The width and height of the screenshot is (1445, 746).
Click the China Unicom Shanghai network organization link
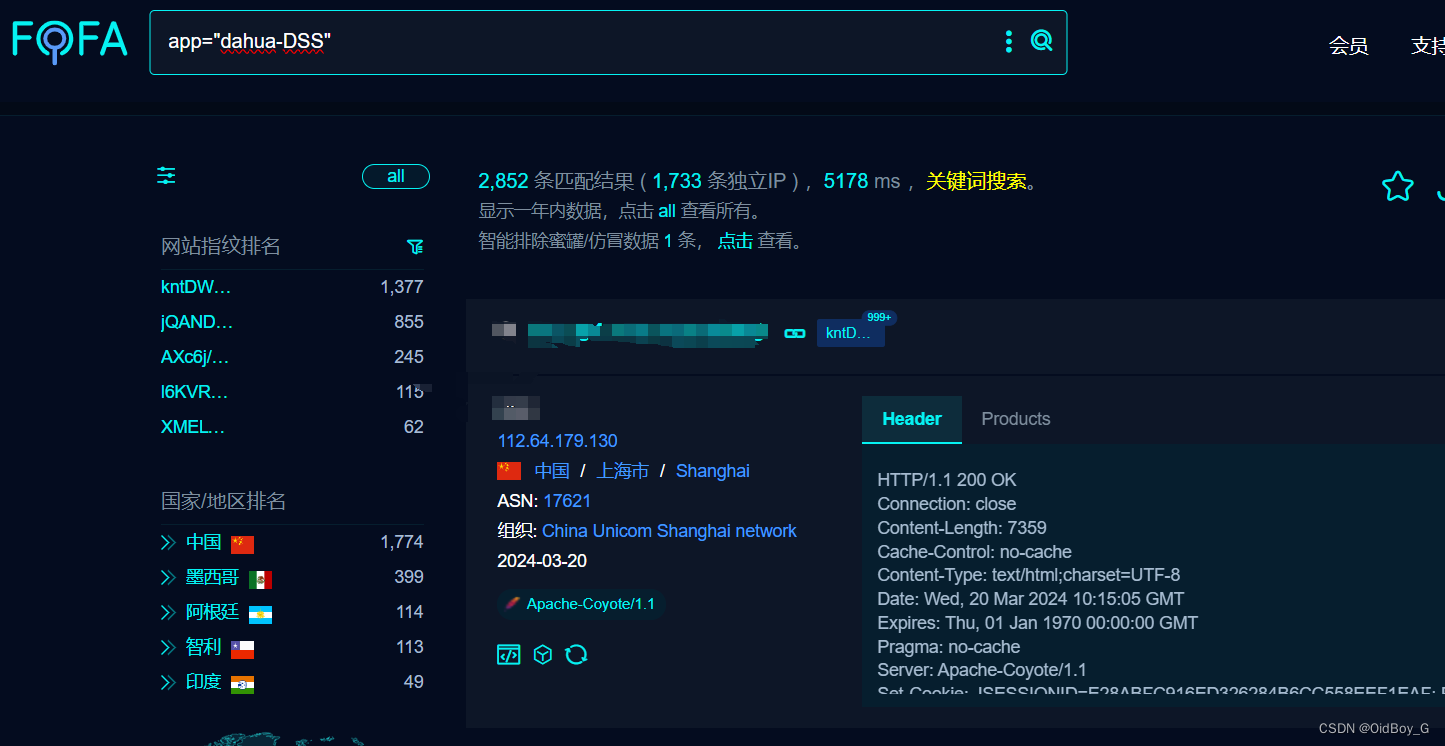point(669,531)
